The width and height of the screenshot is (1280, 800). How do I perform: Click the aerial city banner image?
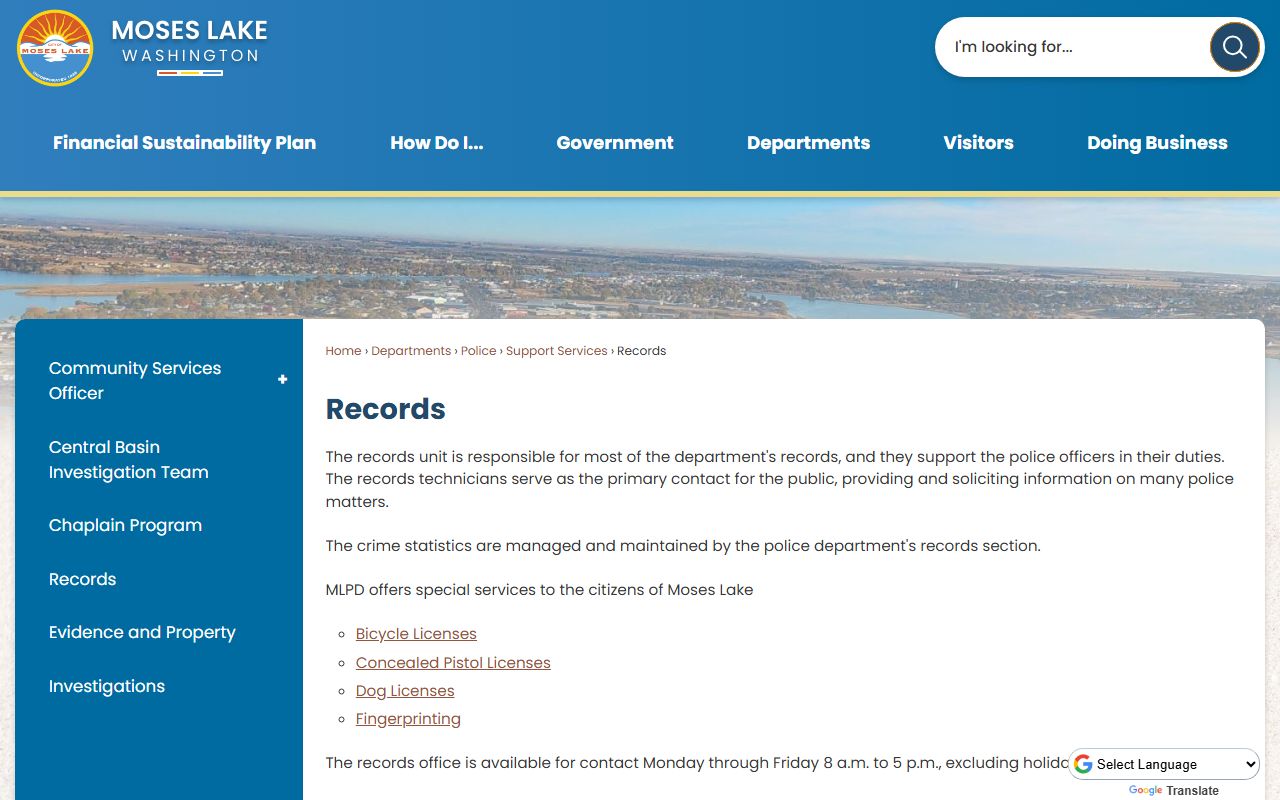(640, 258)
